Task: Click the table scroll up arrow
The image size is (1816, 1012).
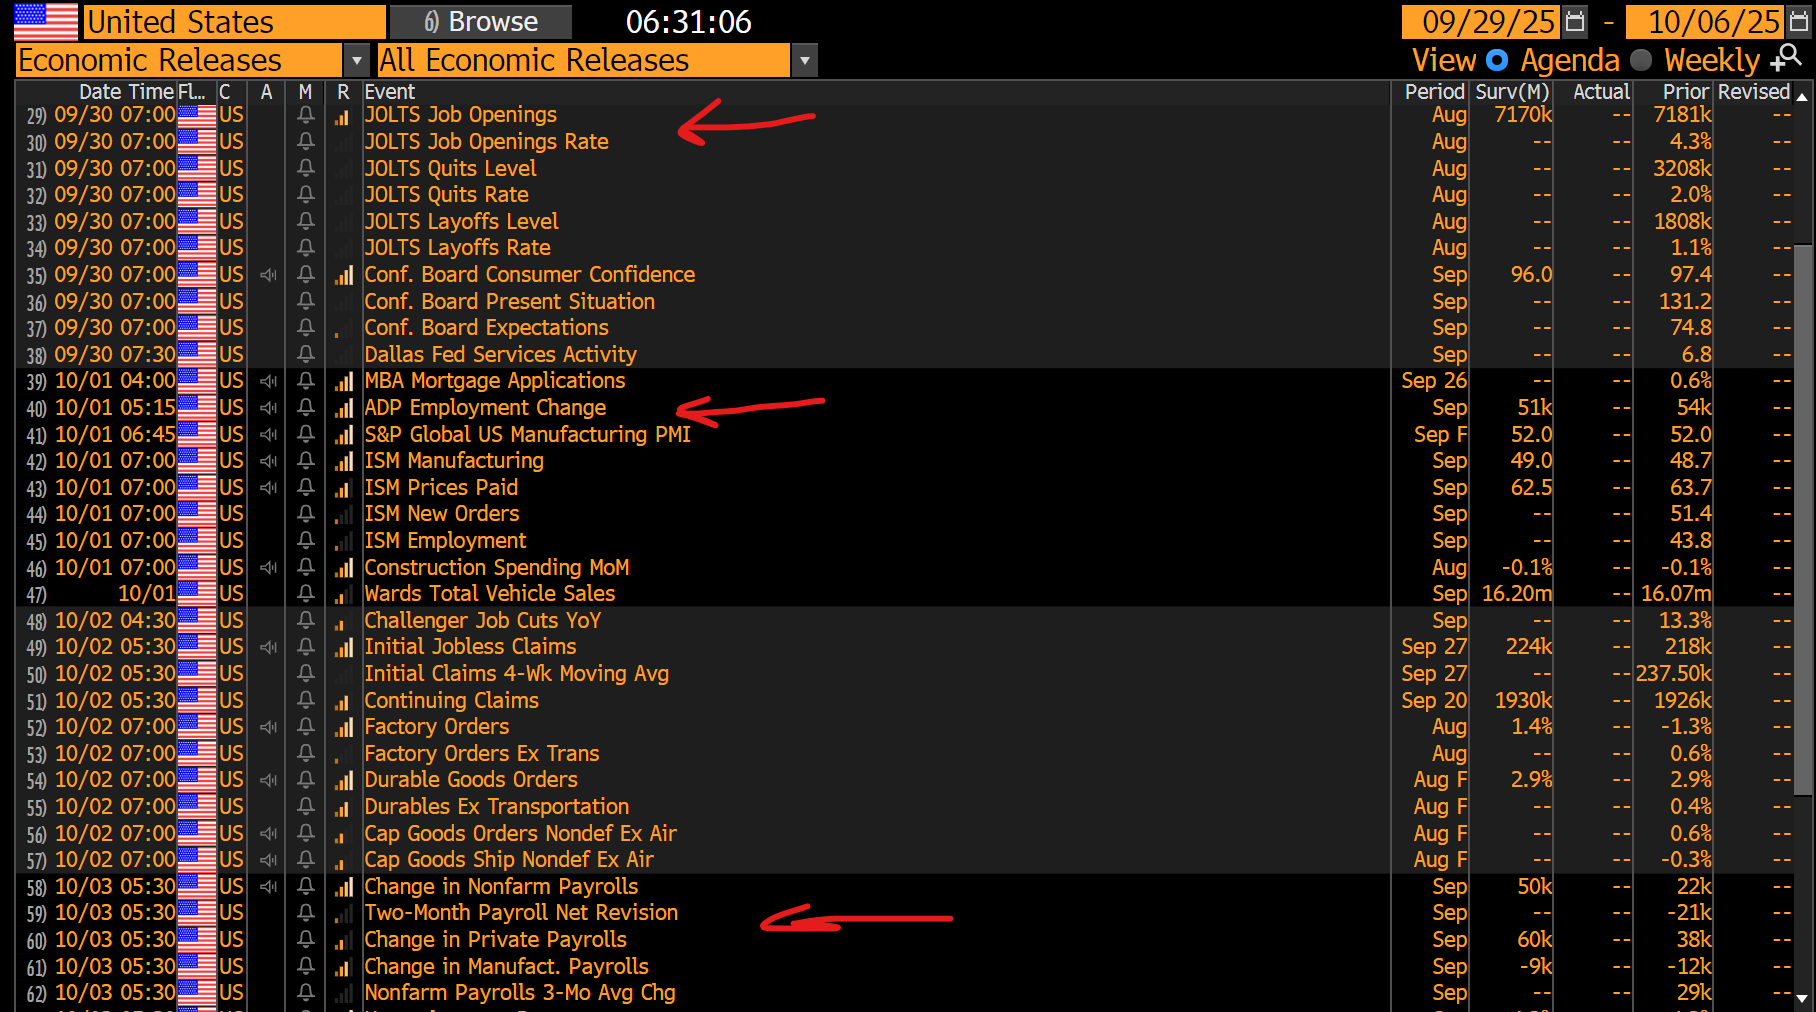Action: click(x=1802, y=96)
